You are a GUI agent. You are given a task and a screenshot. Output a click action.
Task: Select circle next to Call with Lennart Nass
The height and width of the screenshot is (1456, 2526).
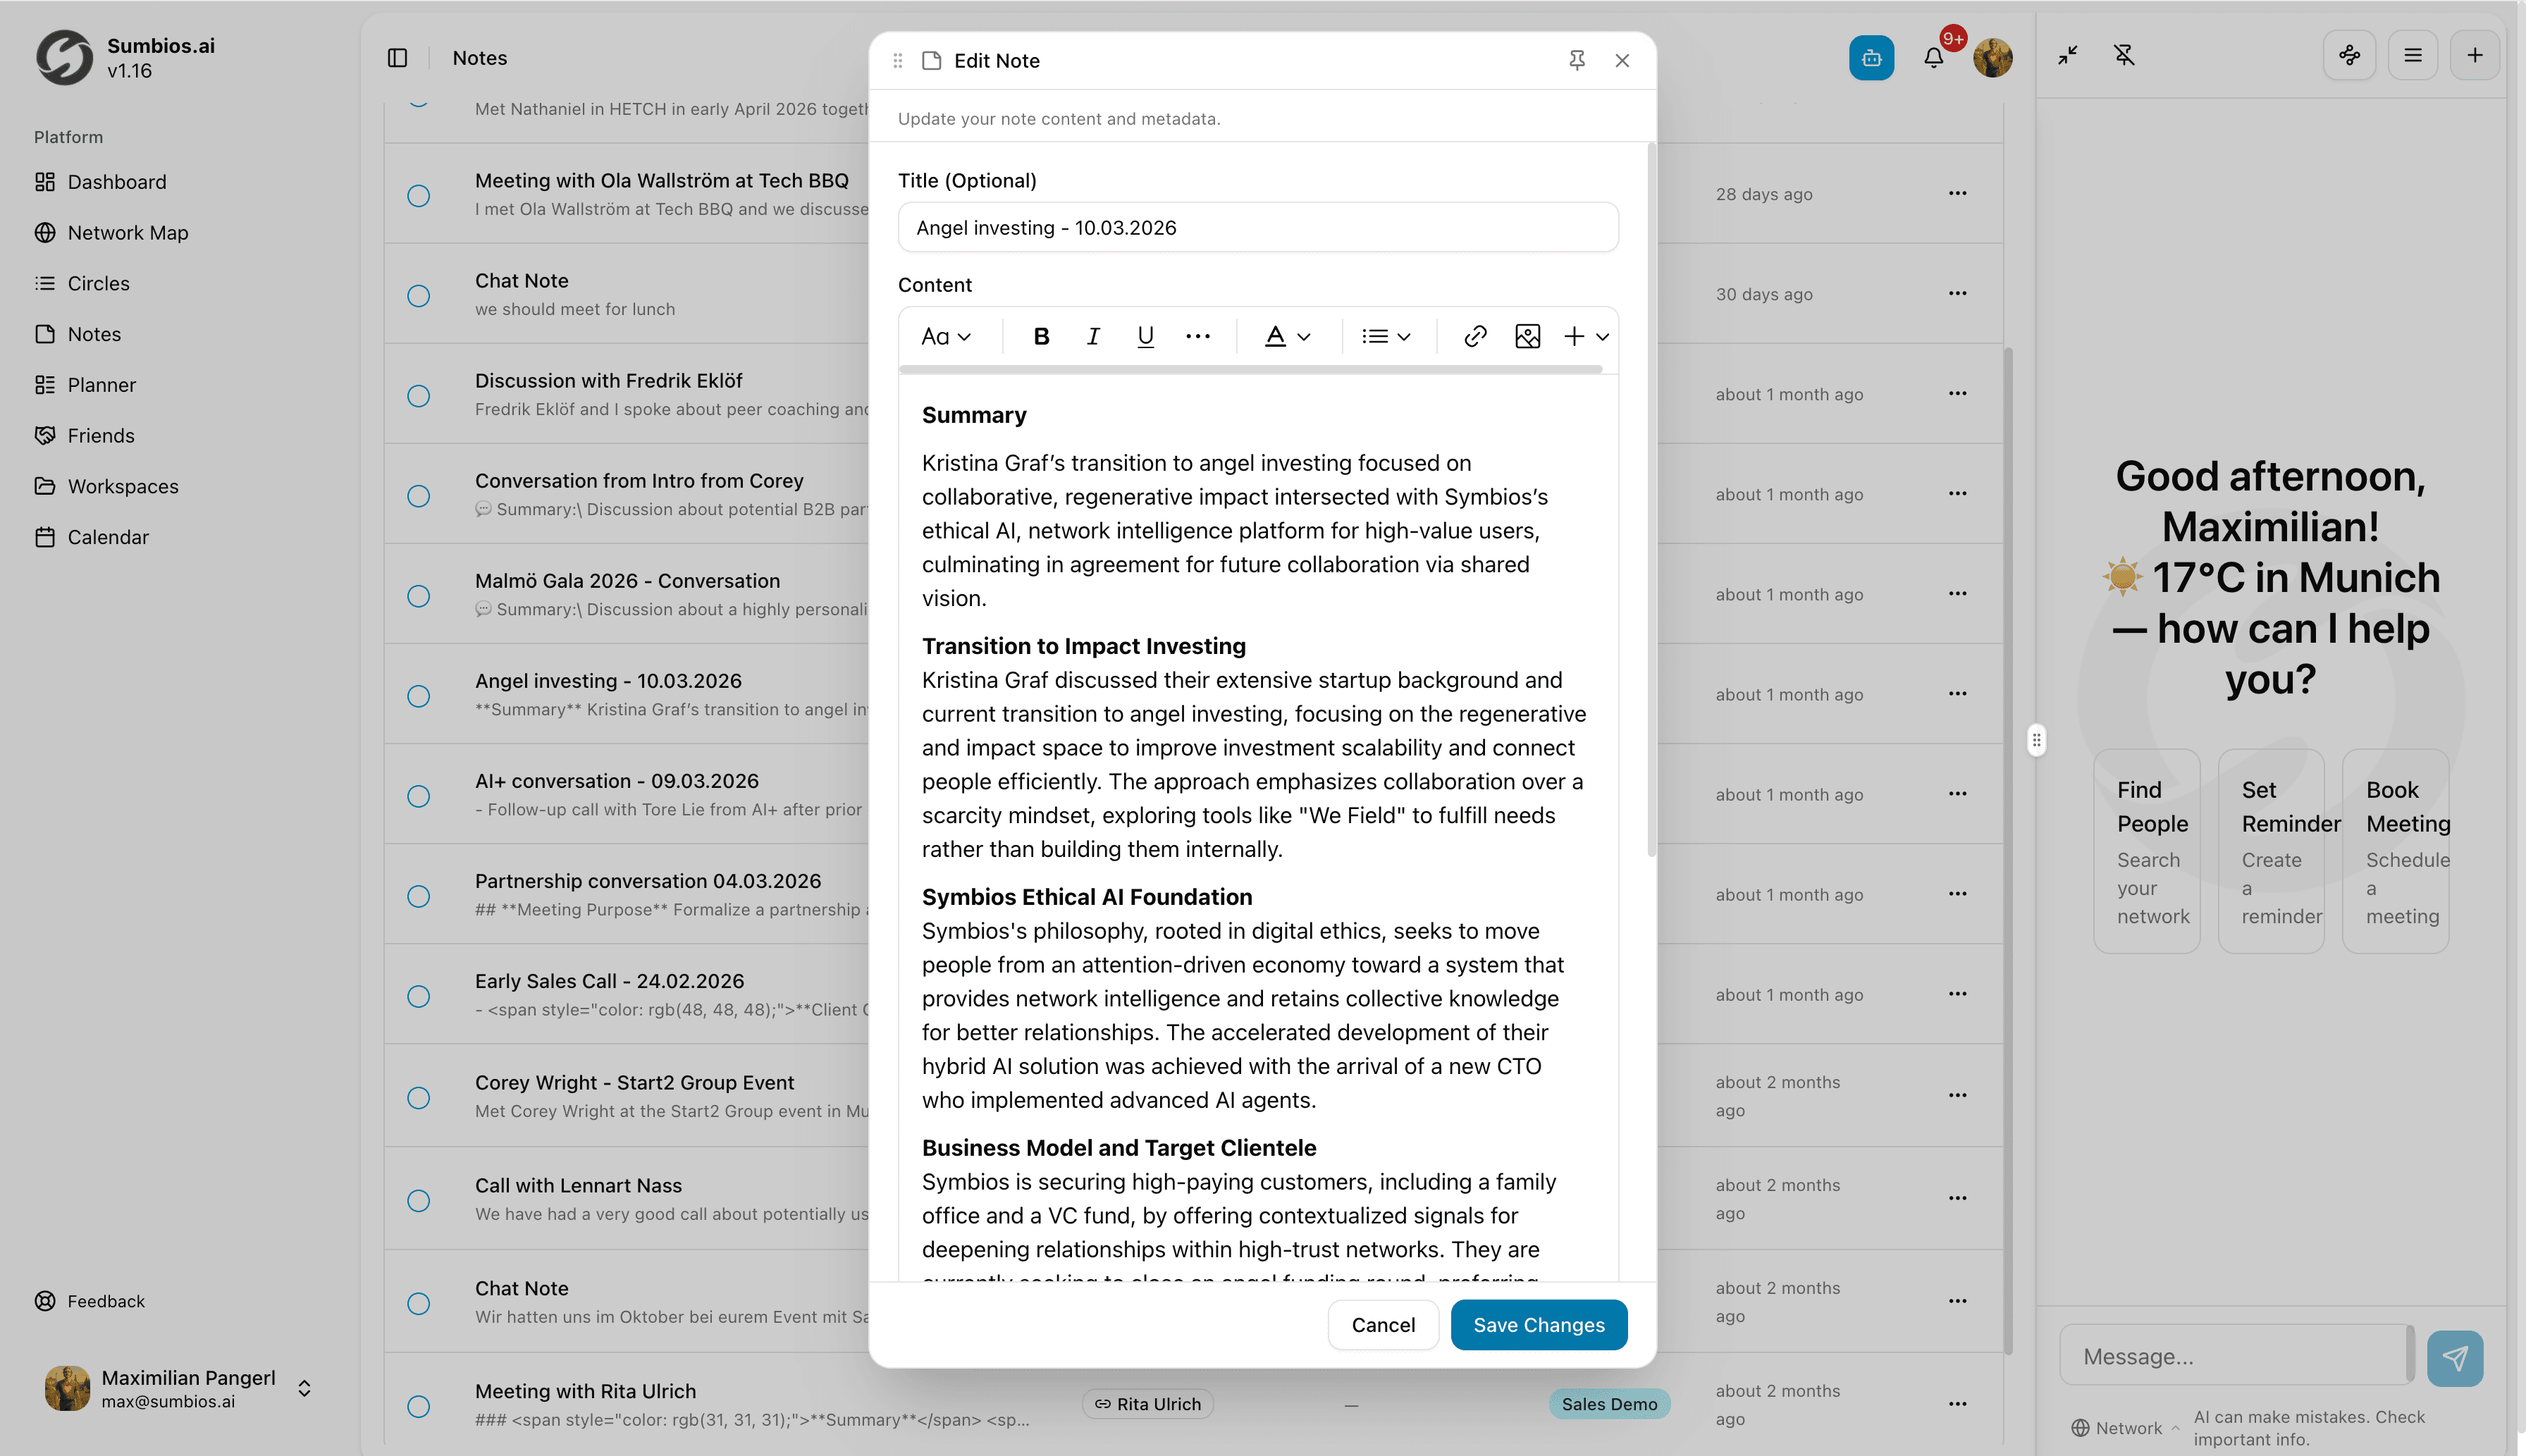pyautogui.click(x=419, y=1200)
